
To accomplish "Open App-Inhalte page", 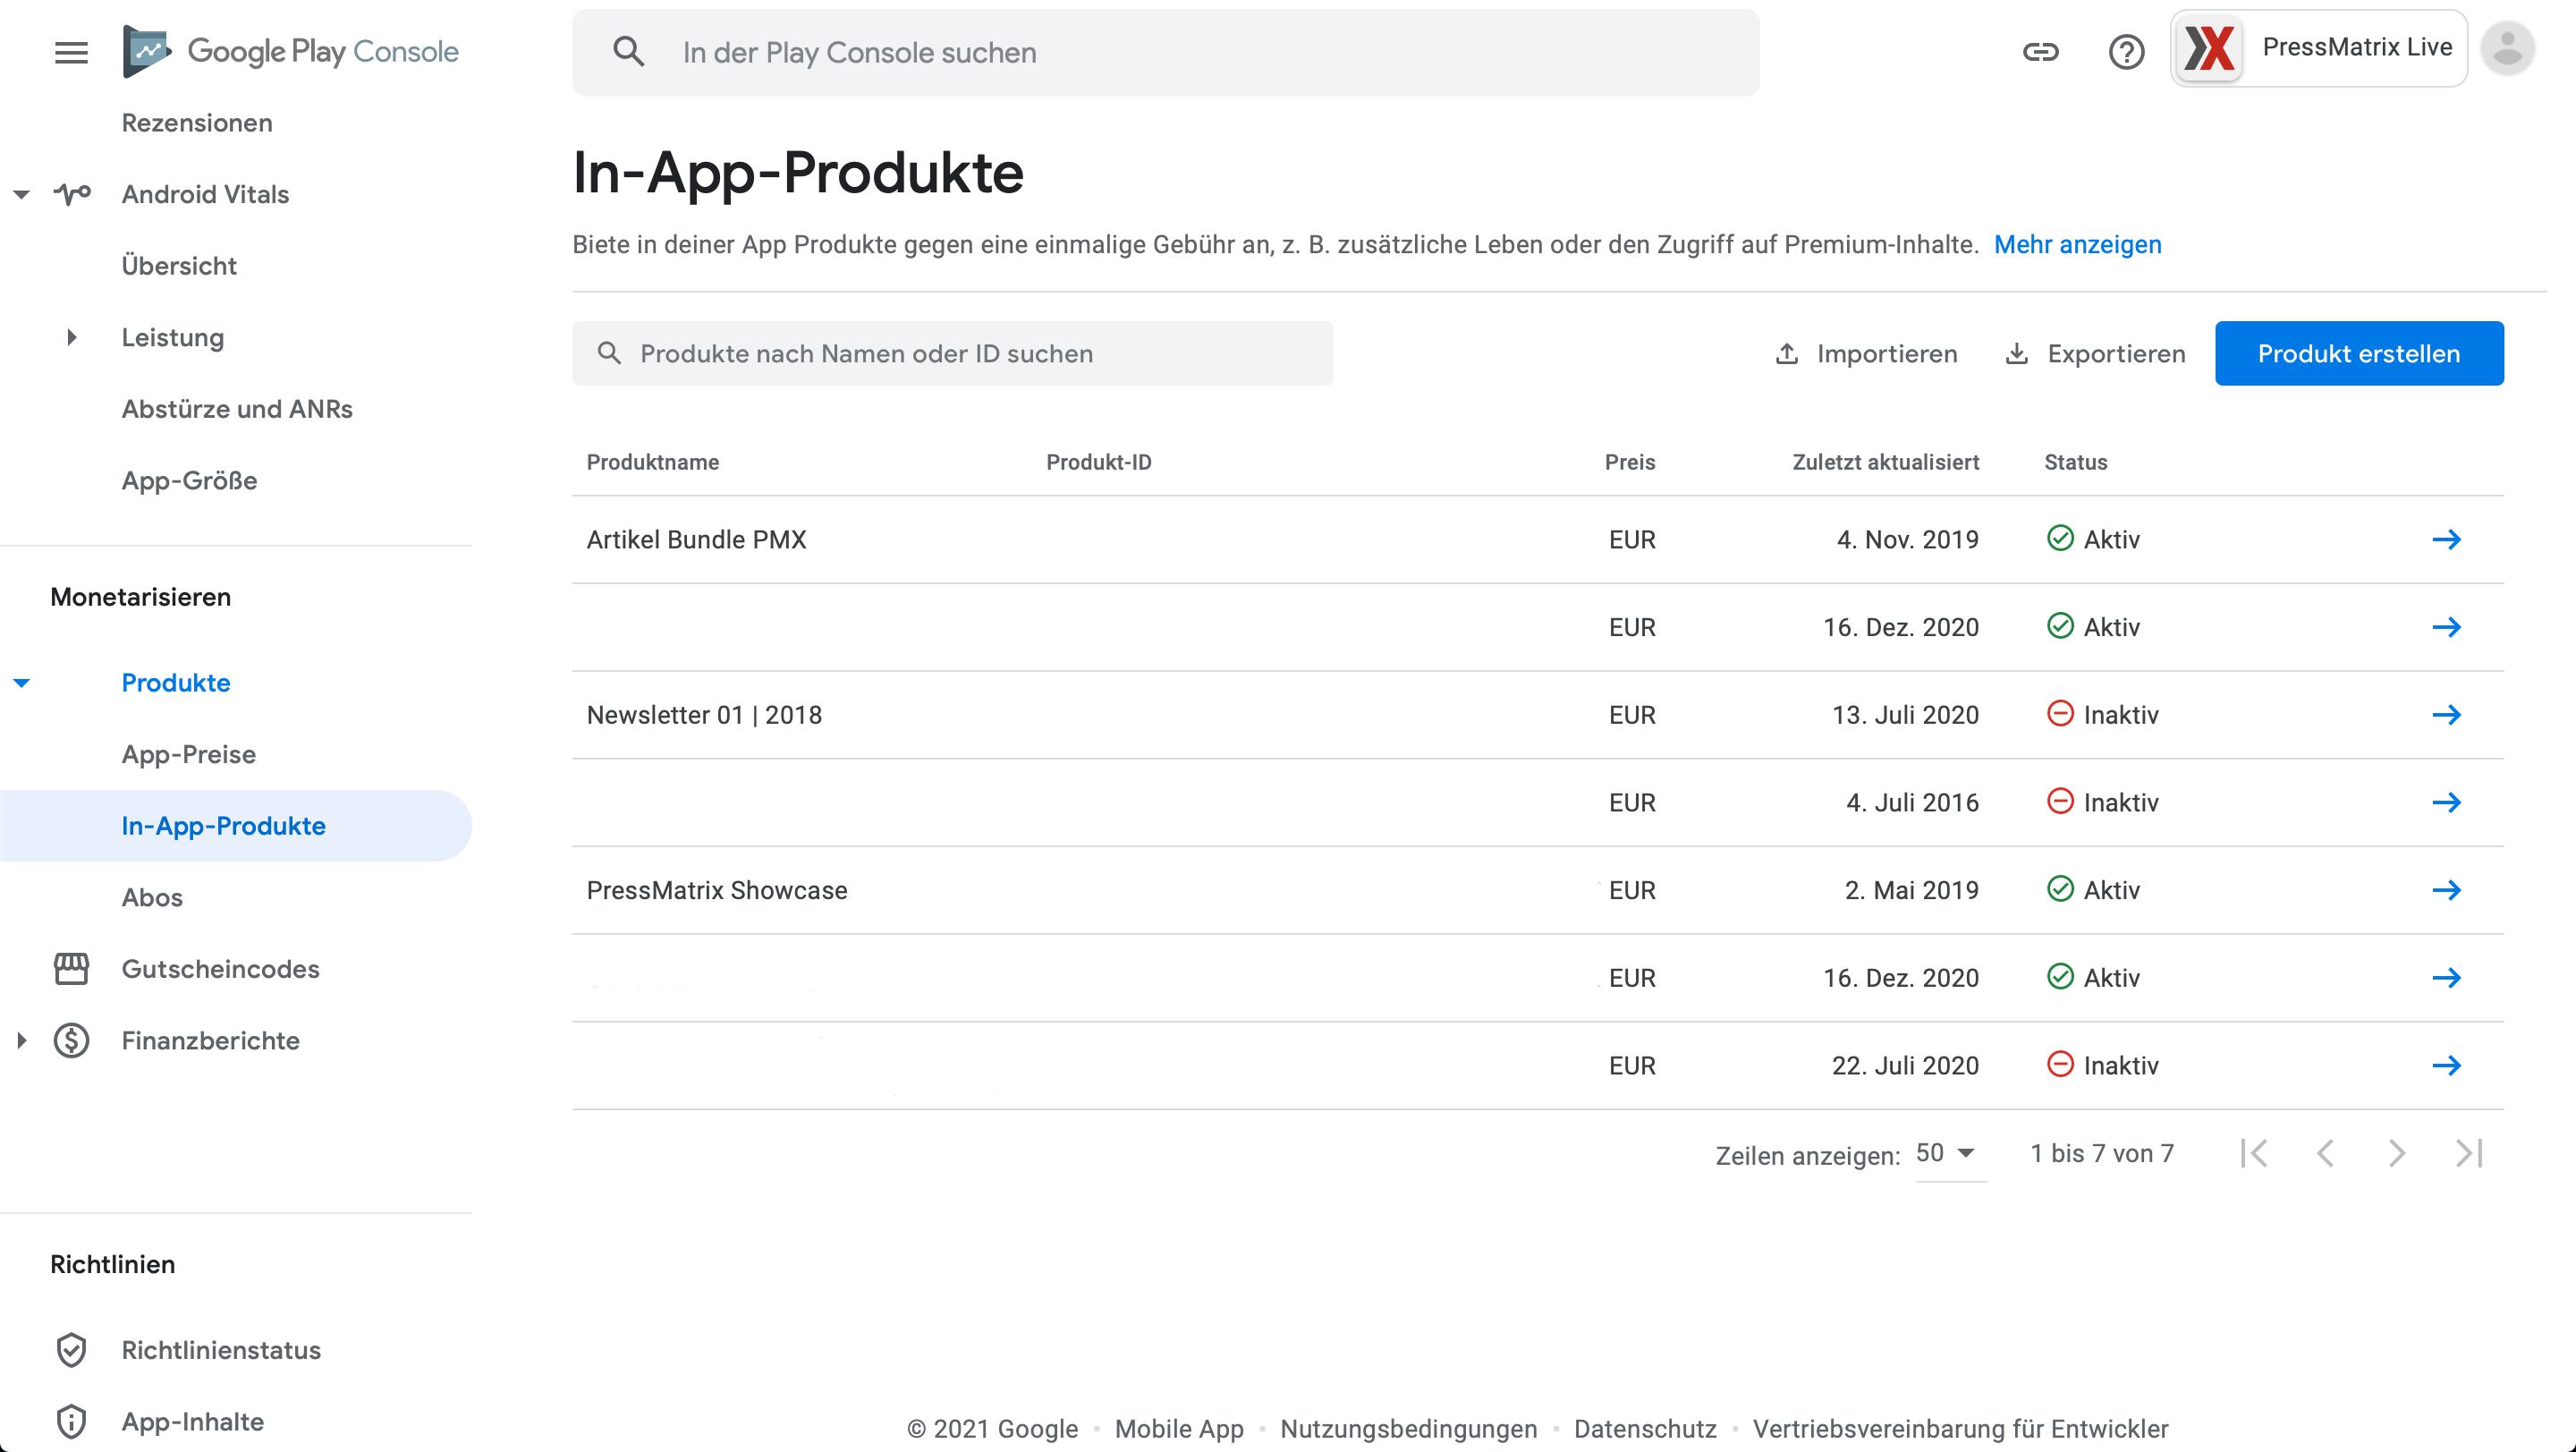I will 193,1422.
